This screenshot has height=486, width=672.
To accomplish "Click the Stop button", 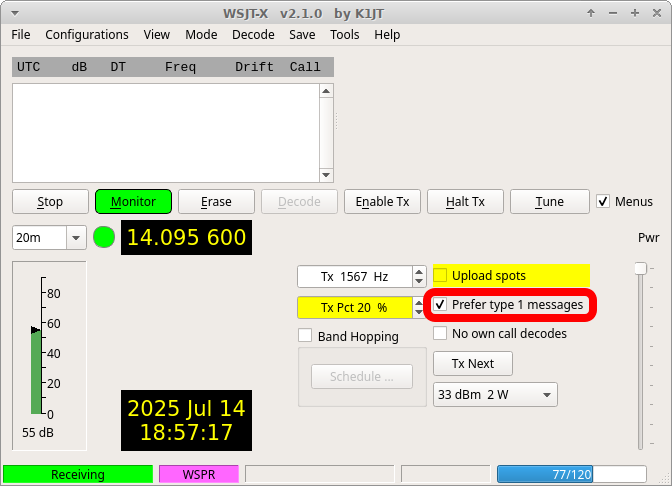I will pyautogui.click(x=50, y=201).
